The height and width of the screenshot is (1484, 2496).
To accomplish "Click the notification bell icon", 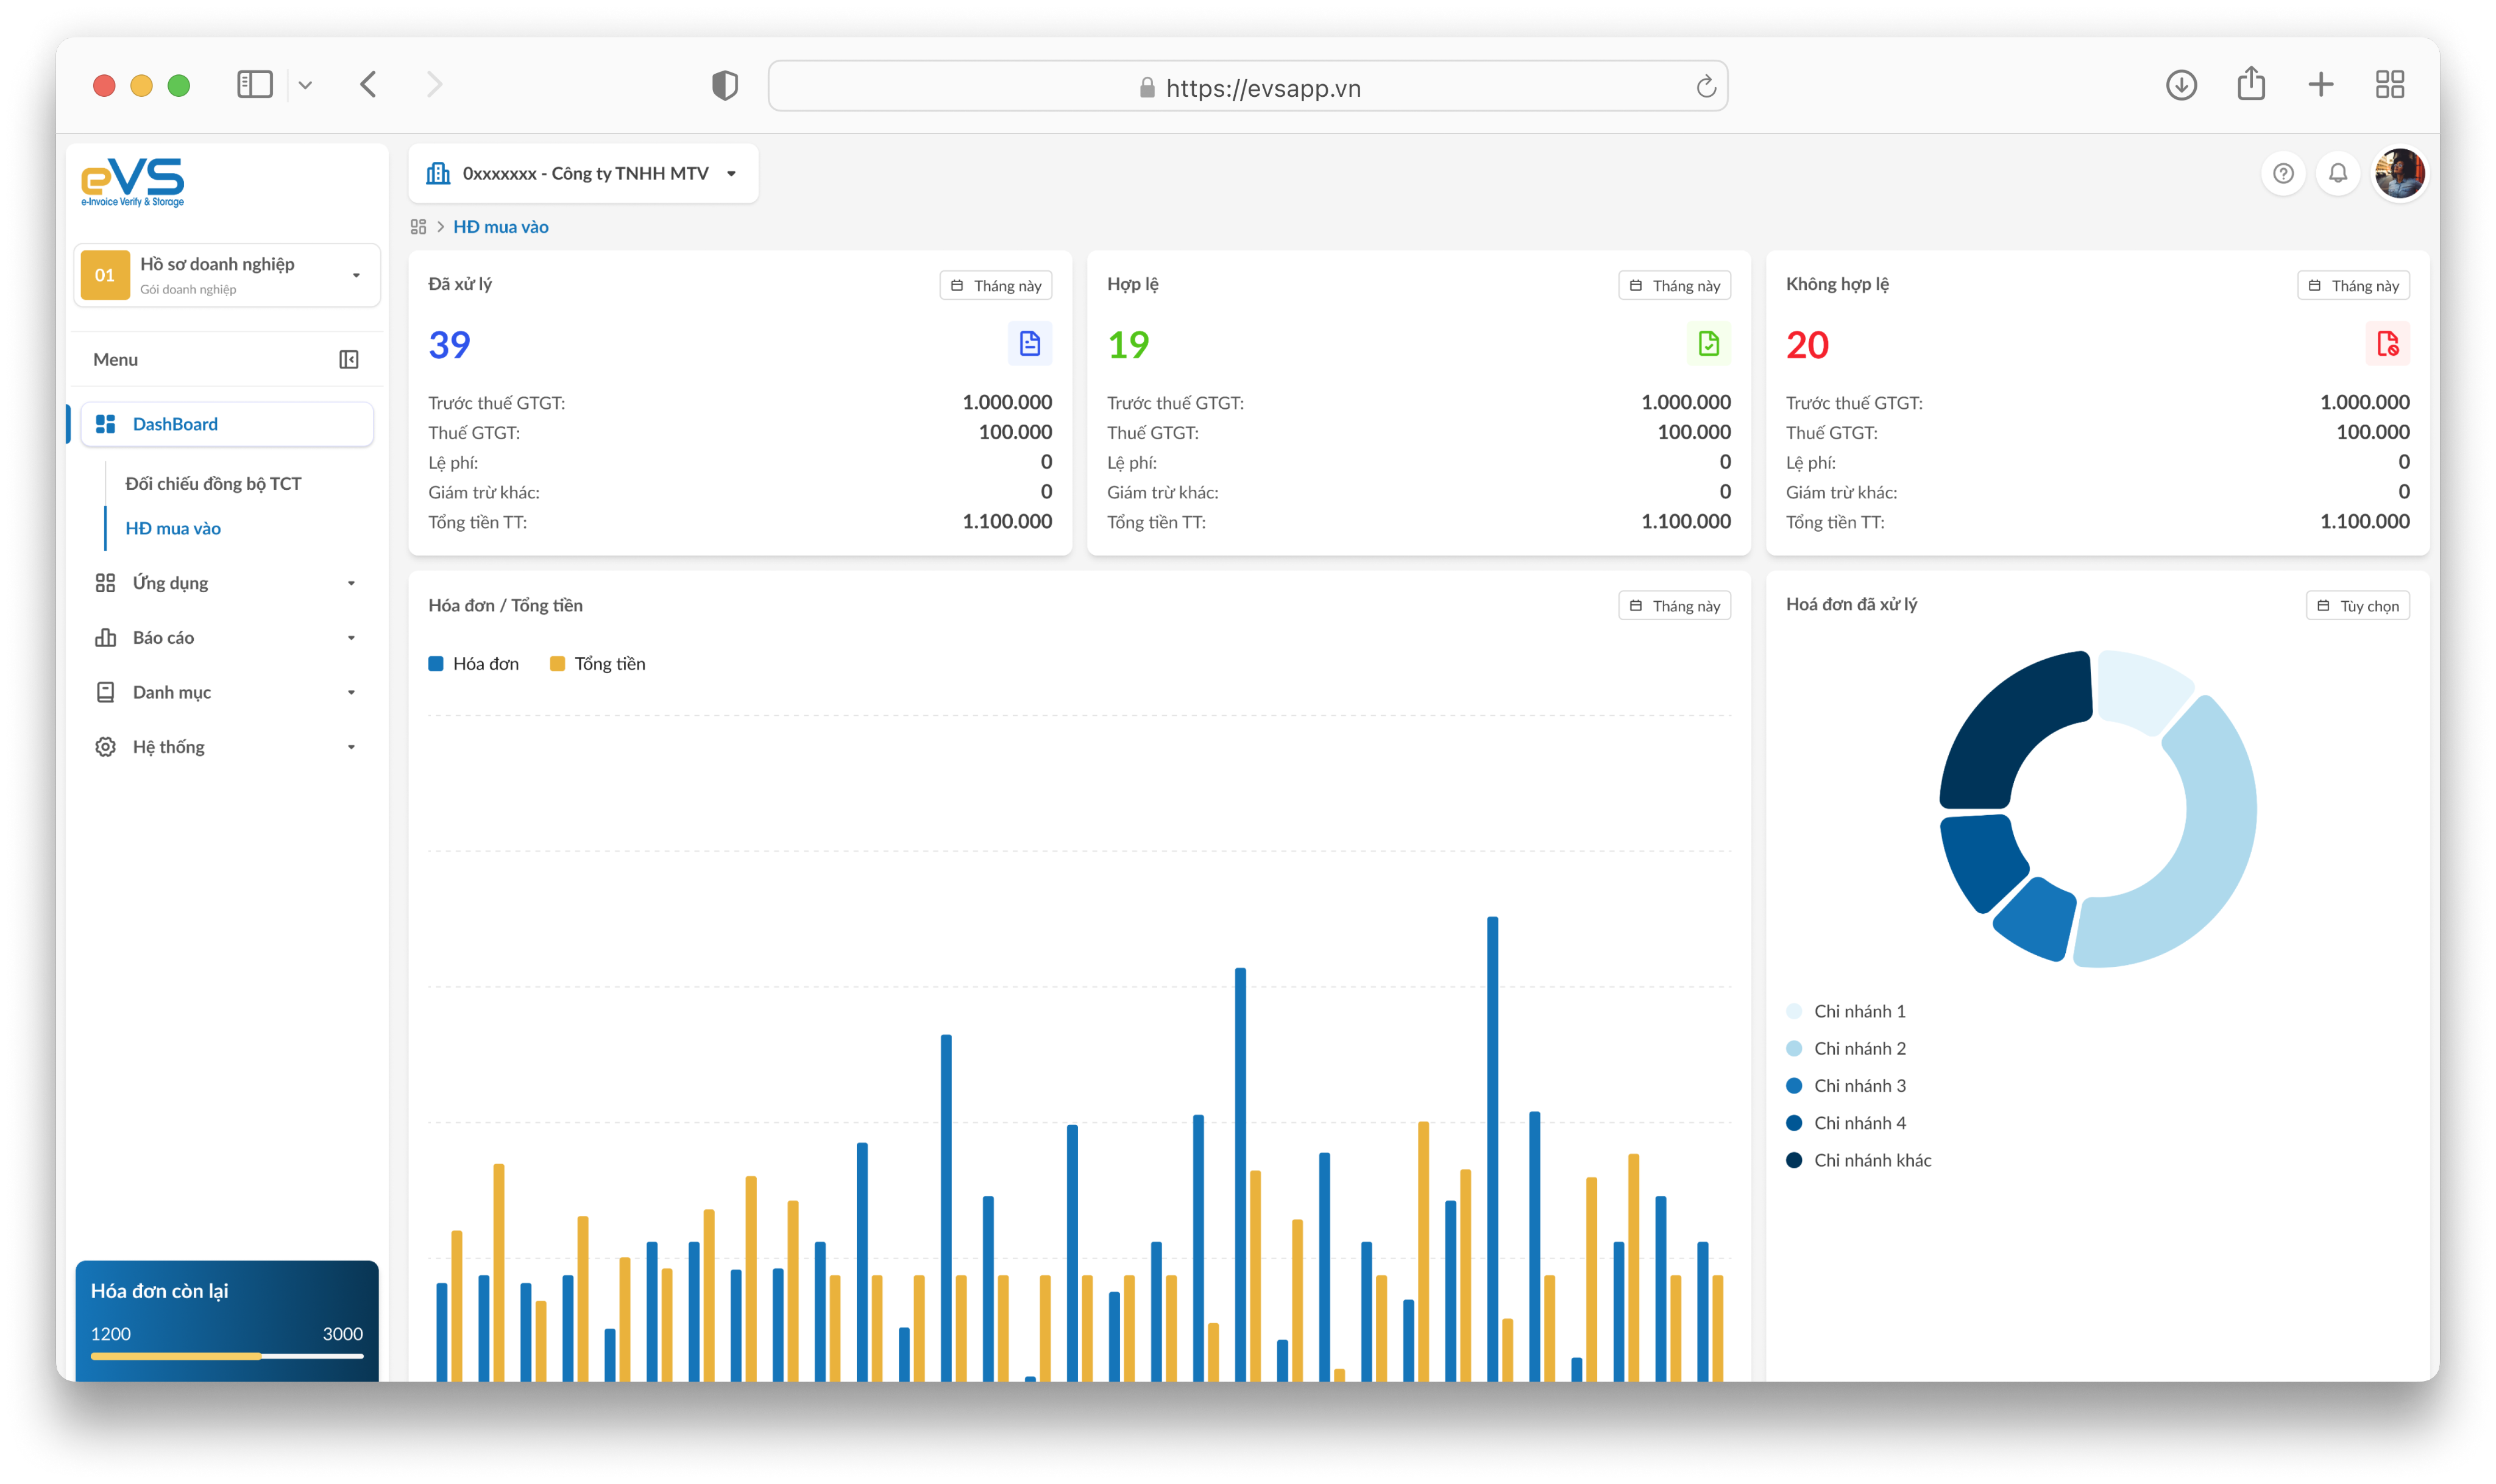I will point(2339,172).
